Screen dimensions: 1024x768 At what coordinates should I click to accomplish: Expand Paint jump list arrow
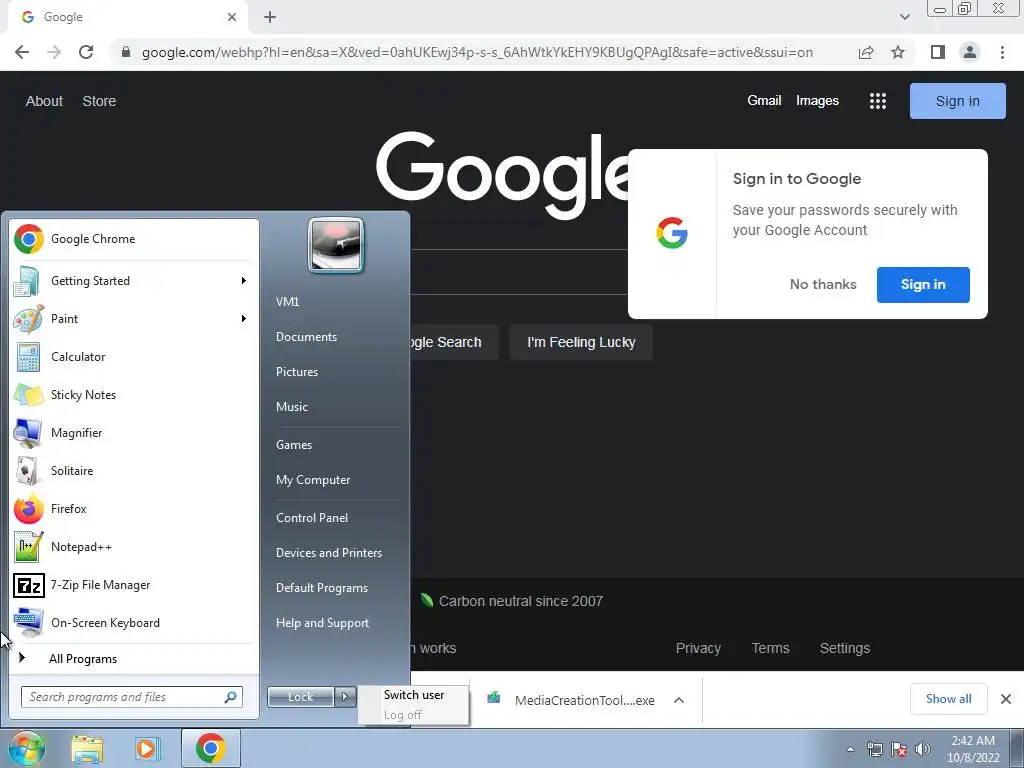[244, 319]
